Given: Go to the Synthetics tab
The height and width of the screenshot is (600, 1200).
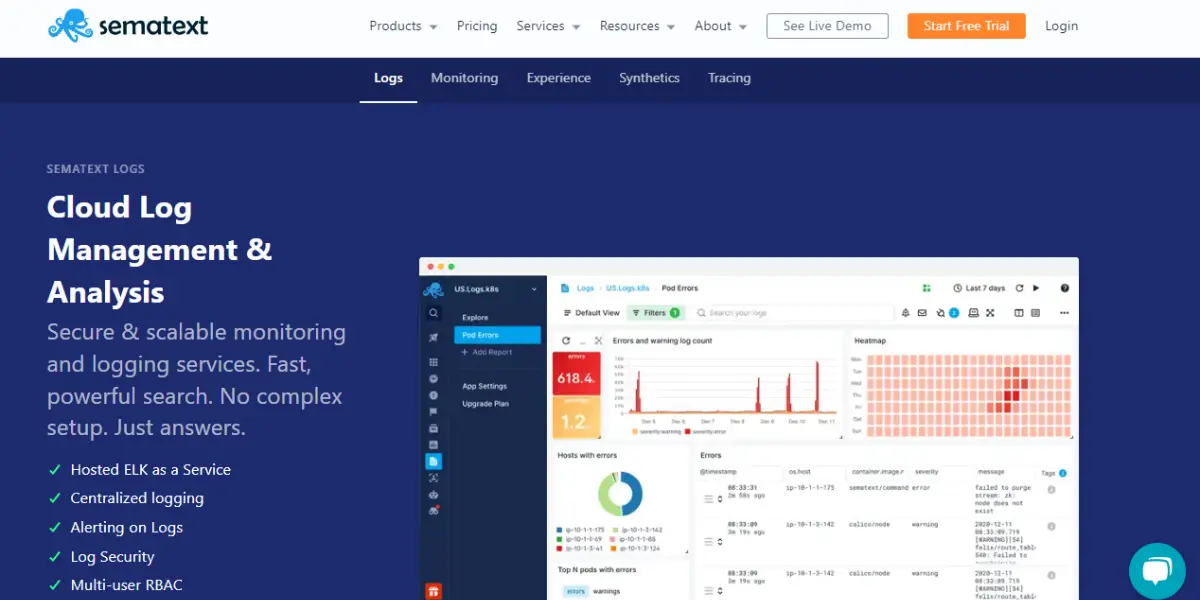Looking at the screenshot, I should point(649,78).
